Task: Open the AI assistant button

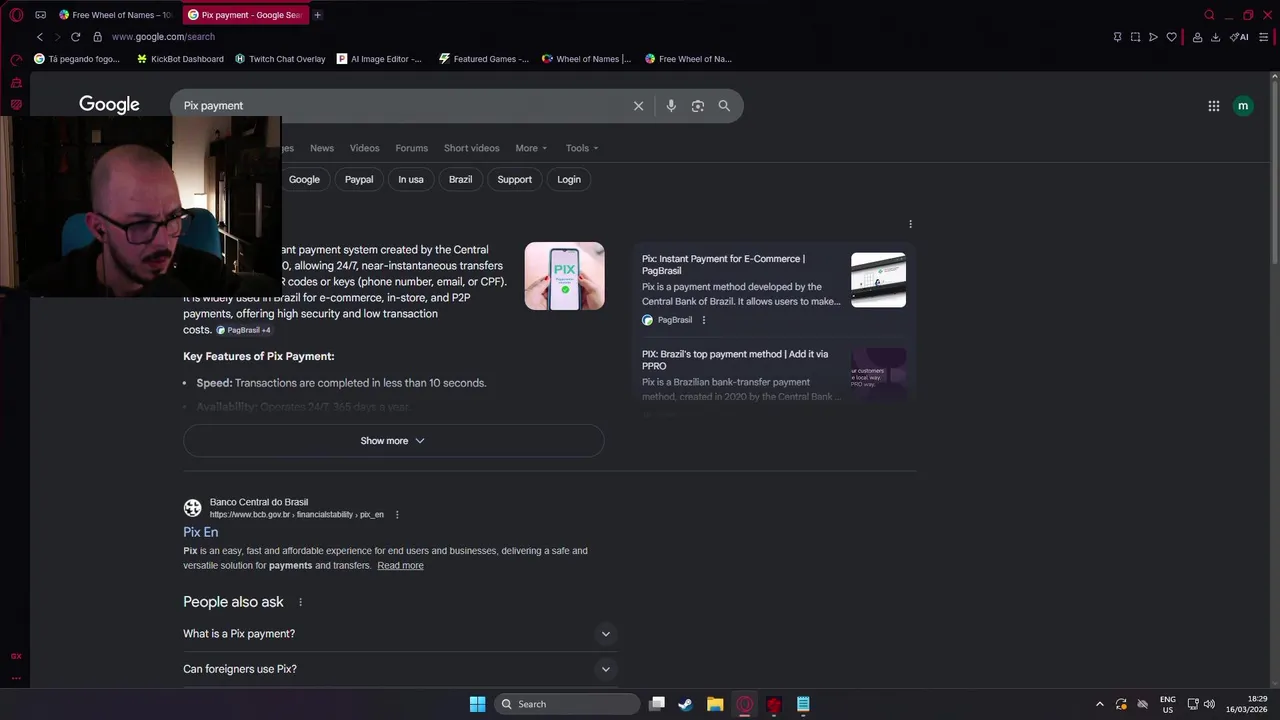Action: tap(1239, 37)
